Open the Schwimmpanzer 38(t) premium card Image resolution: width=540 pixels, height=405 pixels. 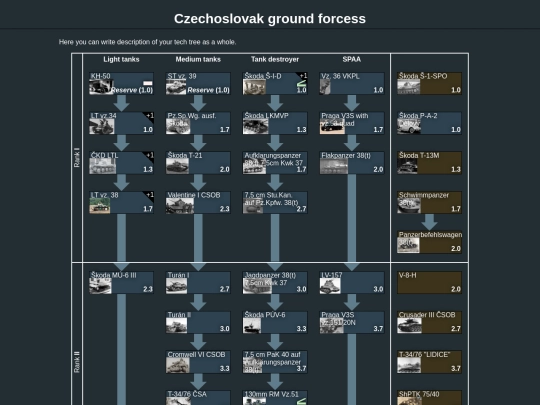coord(429,202)
